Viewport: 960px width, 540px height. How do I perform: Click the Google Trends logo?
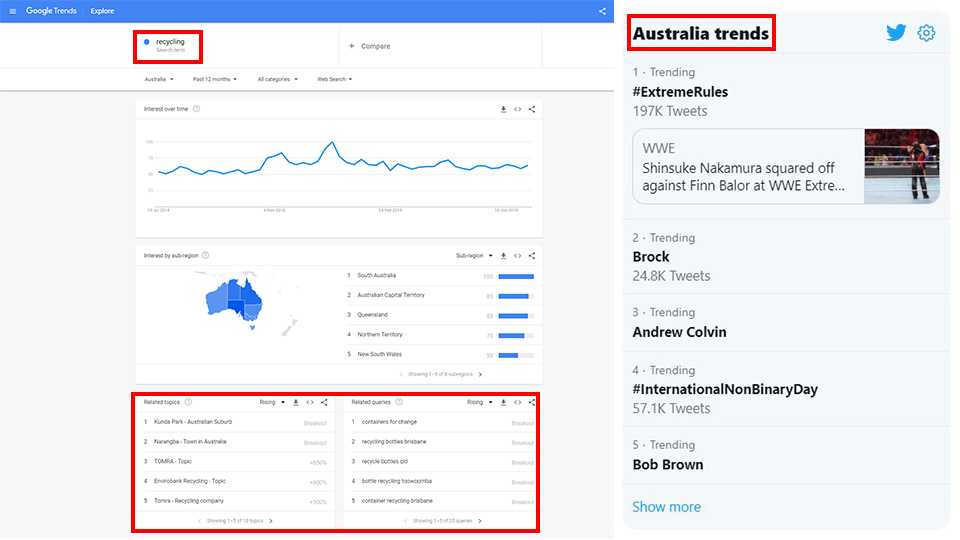click(51, 11)
